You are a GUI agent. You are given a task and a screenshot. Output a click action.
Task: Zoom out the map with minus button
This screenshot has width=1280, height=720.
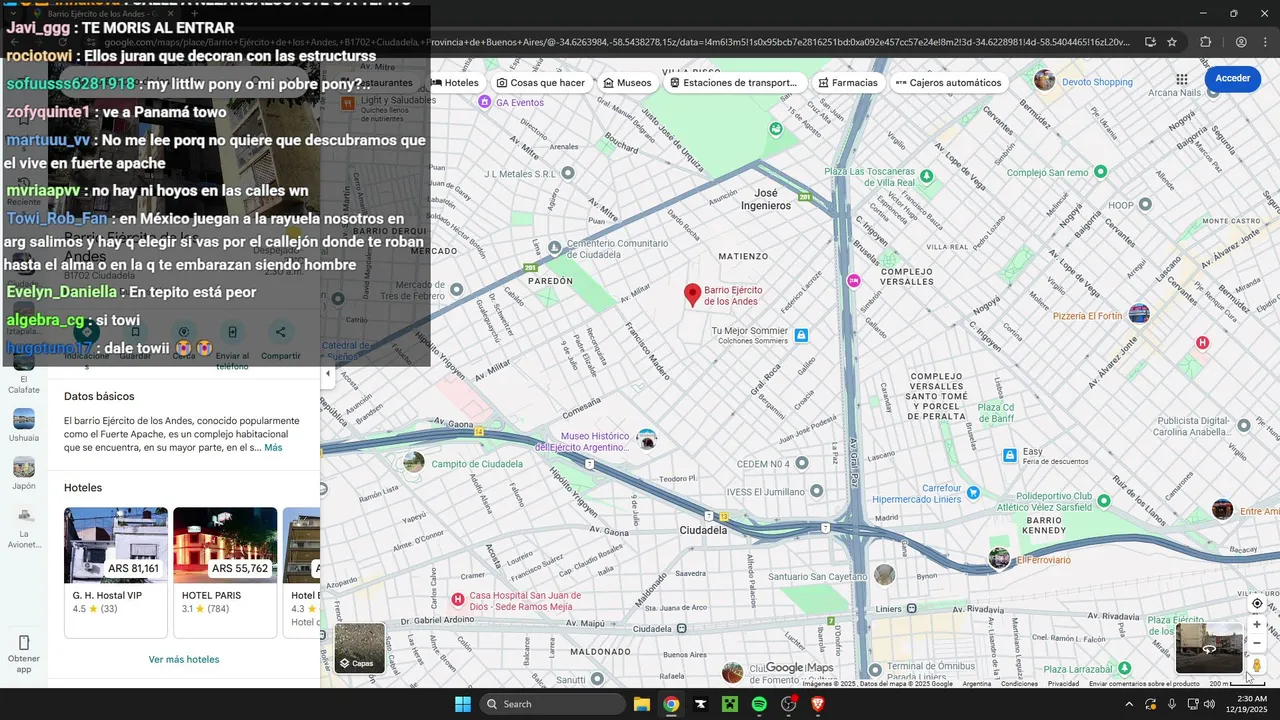1257,643
